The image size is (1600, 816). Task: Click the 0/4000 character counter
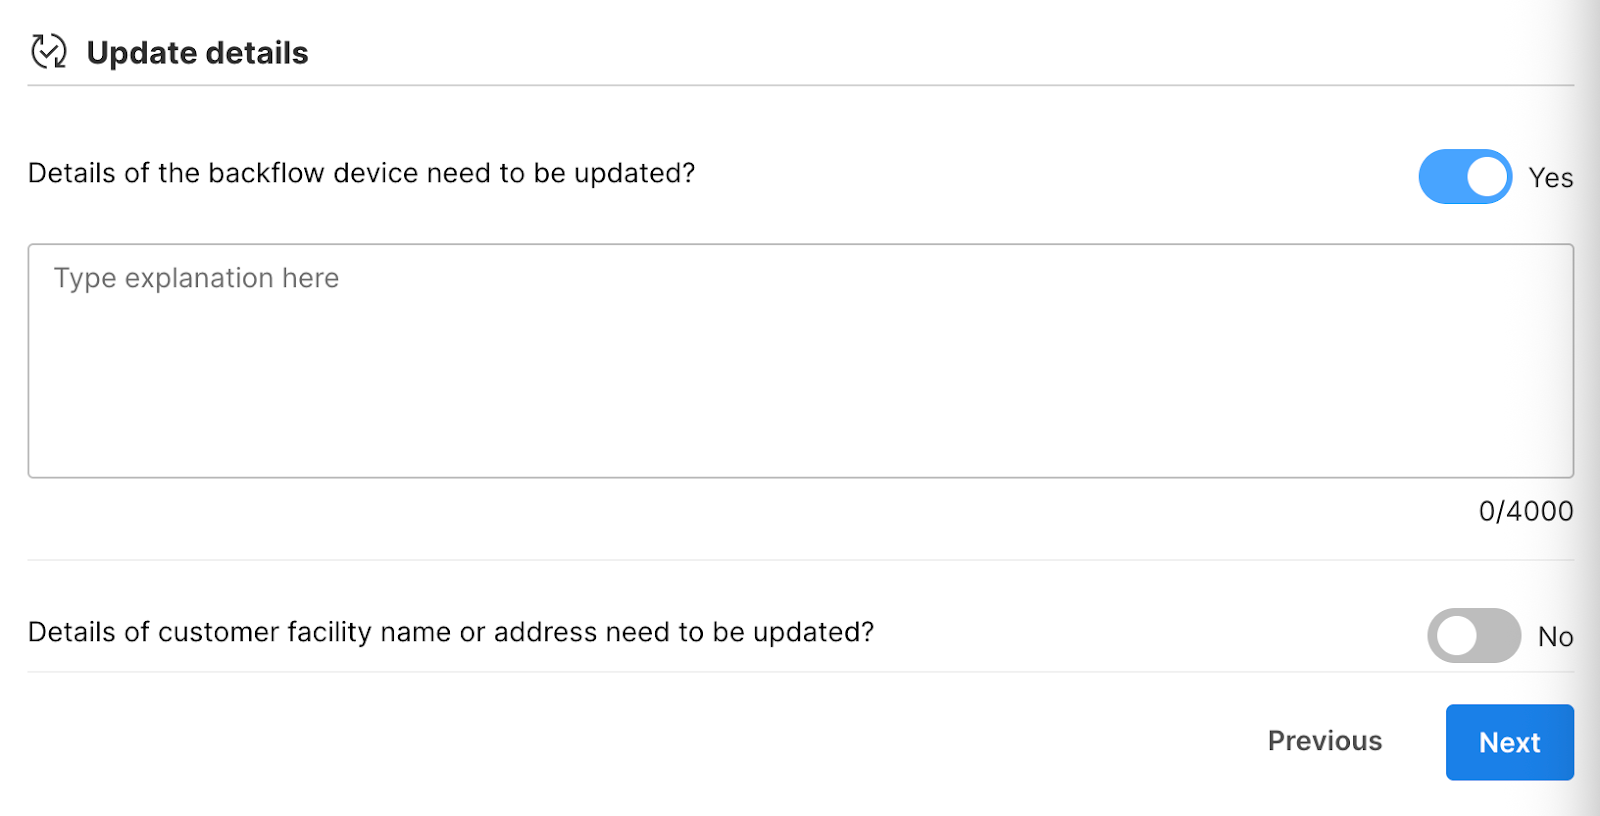[x=1525, y=511]
